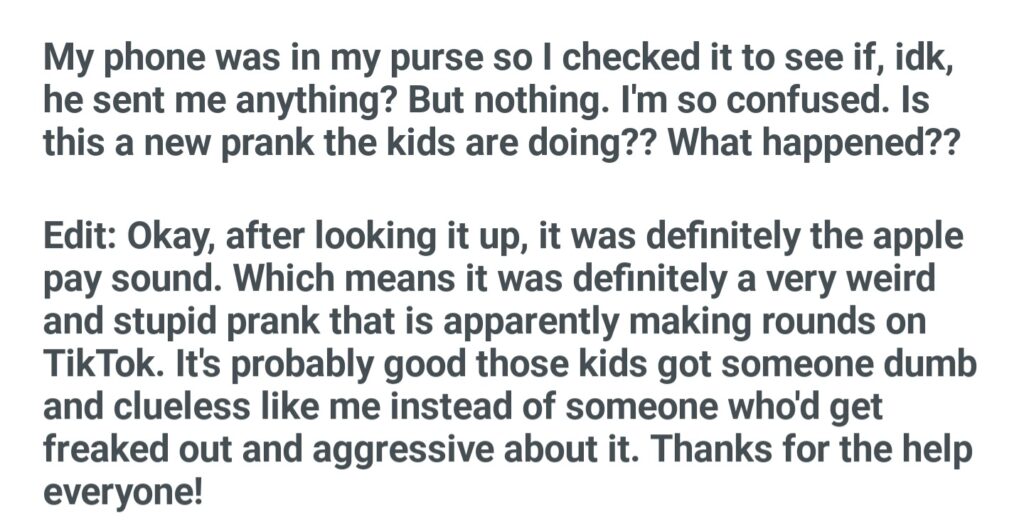Screen dimensions: 1024x531
Task: Click the word "rounds"
Action: pyautogui.click(x=826, y=323)
